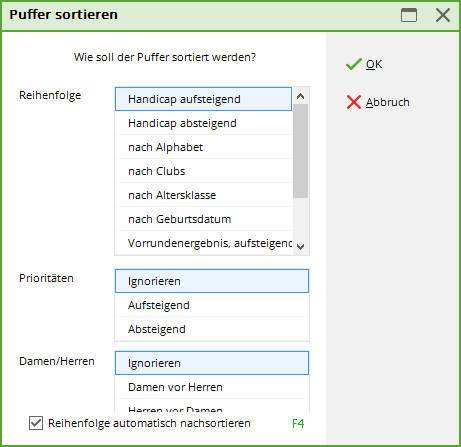Choose Damen vor Herren option

tap(212, 387)
